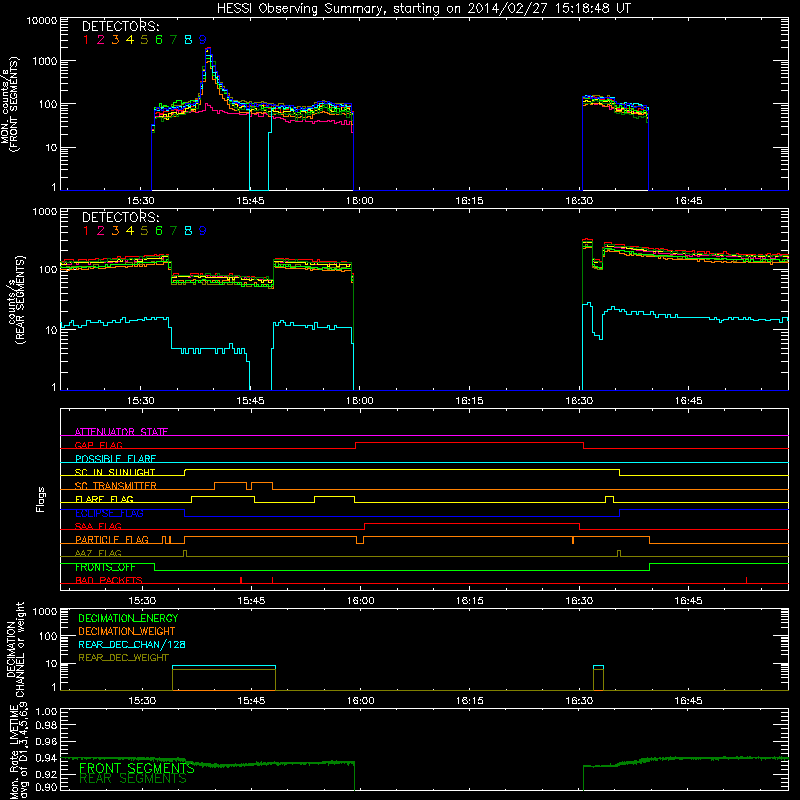800x800 pixels.
Task: Click detector 6 legend number in rear segments plot
Action: (x=159, y=231)
